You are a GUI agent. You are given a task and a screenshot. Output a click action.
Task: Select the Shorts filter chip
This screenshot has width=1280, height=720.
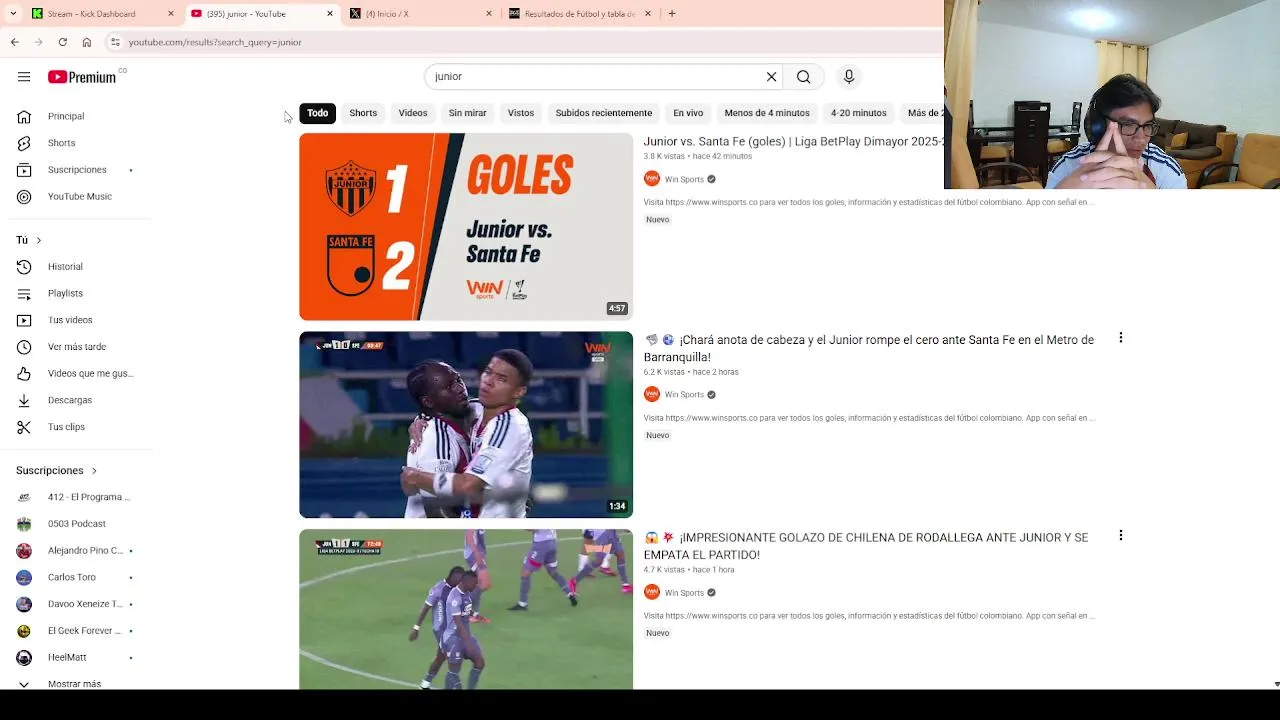click(363, 113)
